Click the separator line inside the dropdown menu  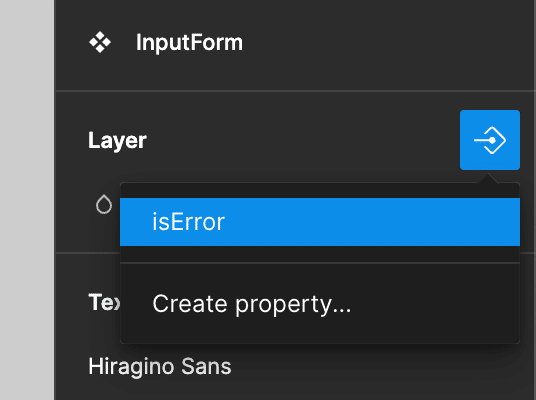(320, 263)
